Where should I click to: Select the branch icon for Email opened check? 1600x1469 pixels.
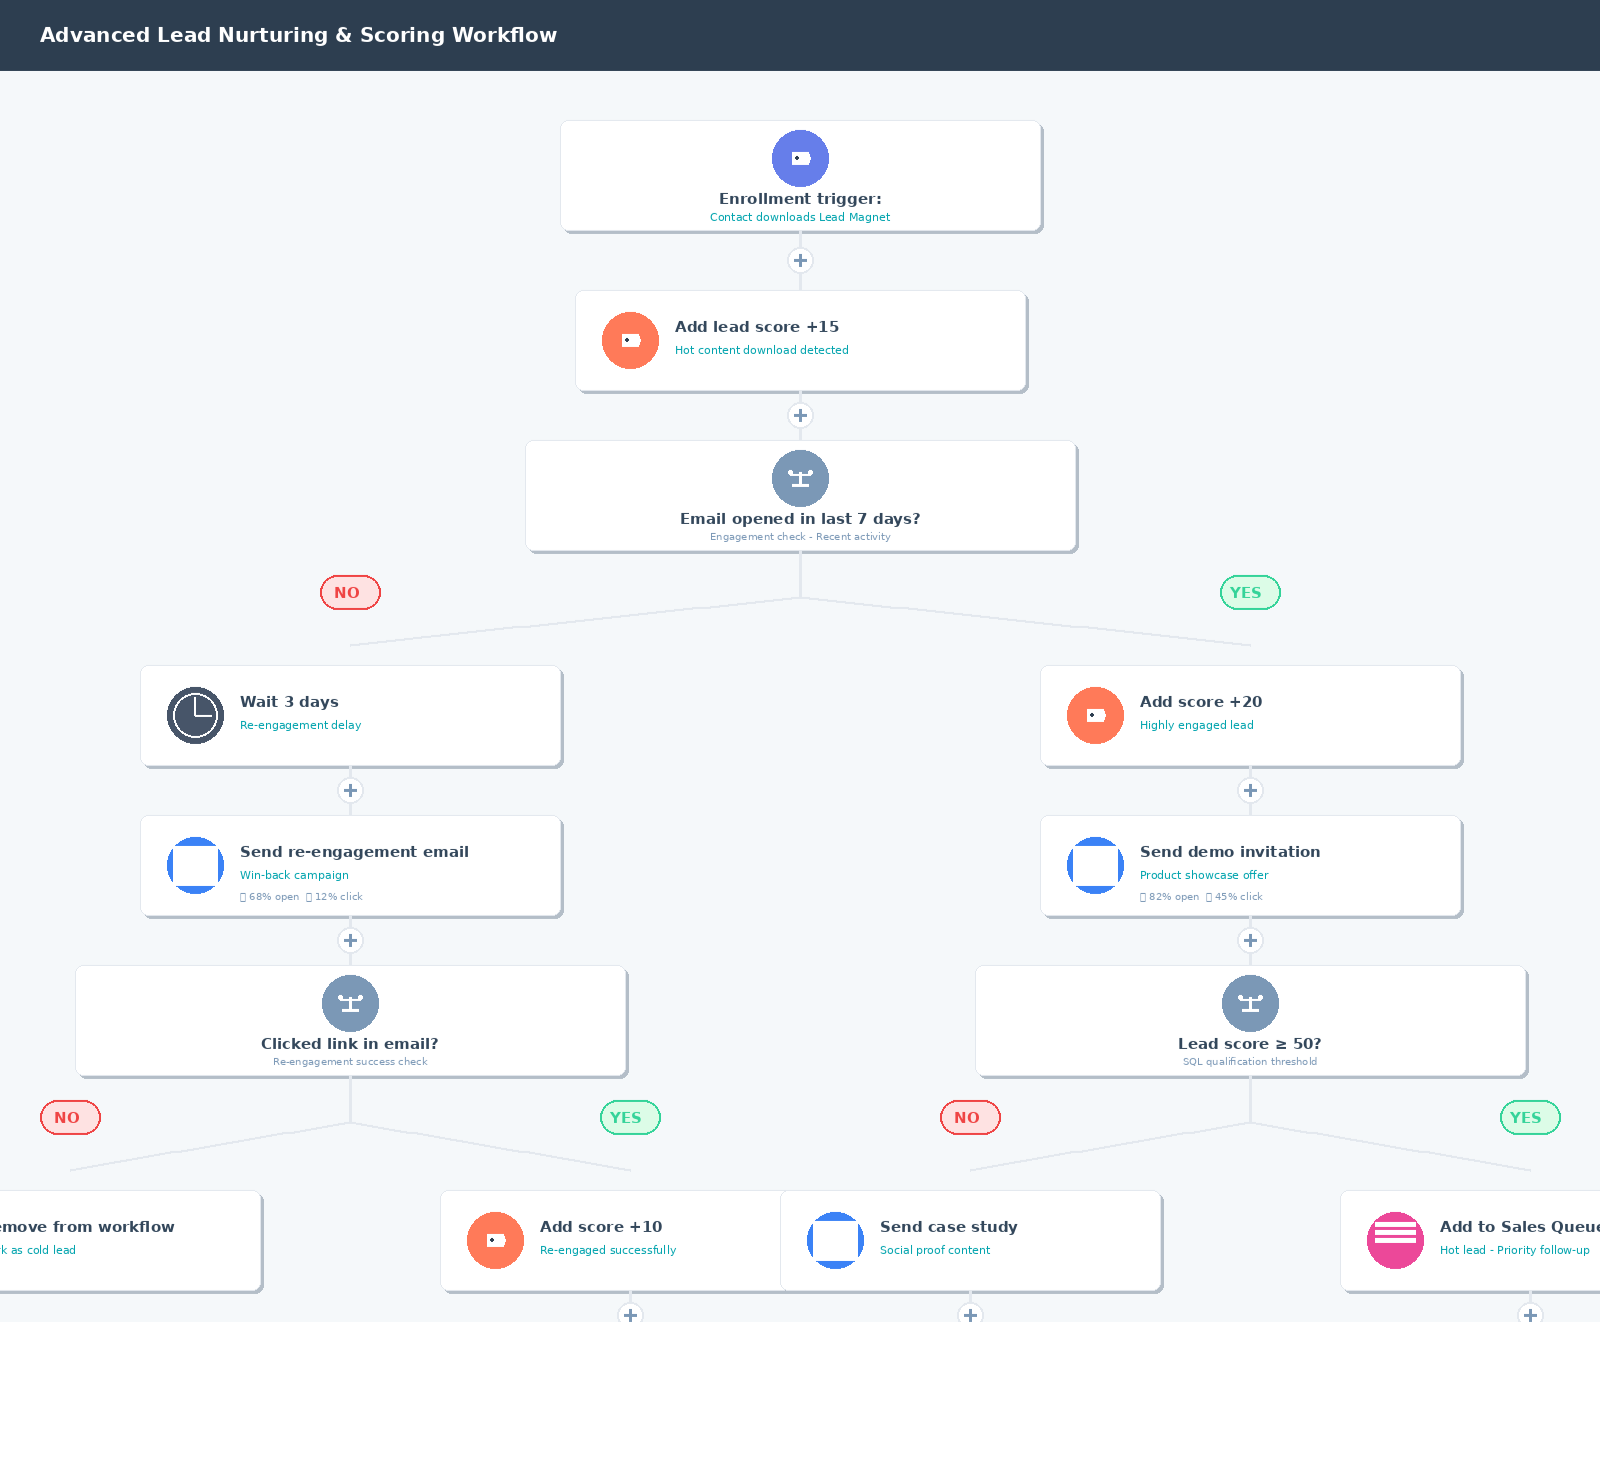click(800, 478)
